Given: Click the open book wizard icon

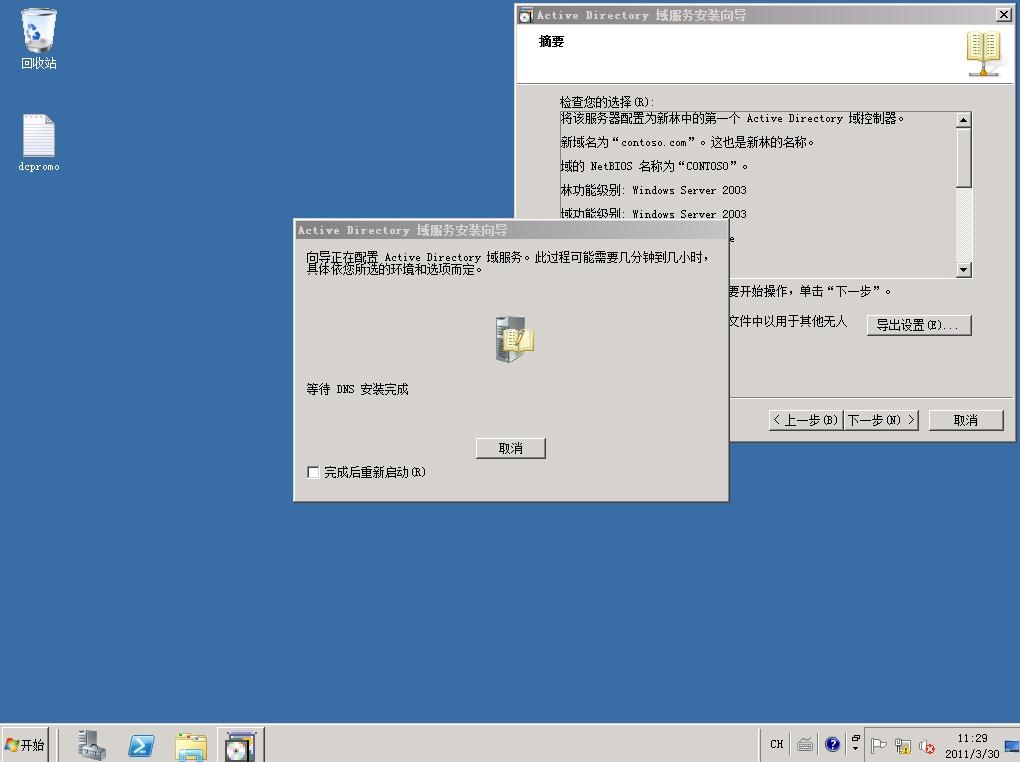Looking at the screenshot, I should pos(983,53).
